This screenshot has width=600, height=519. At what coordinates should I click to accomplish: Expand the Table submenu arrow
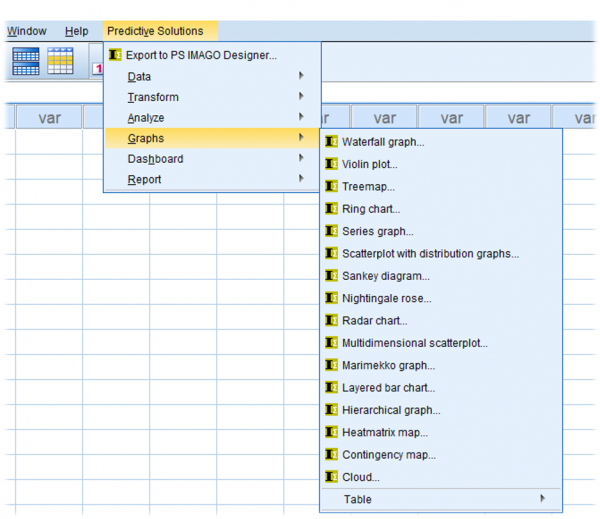tap(543, 498)
